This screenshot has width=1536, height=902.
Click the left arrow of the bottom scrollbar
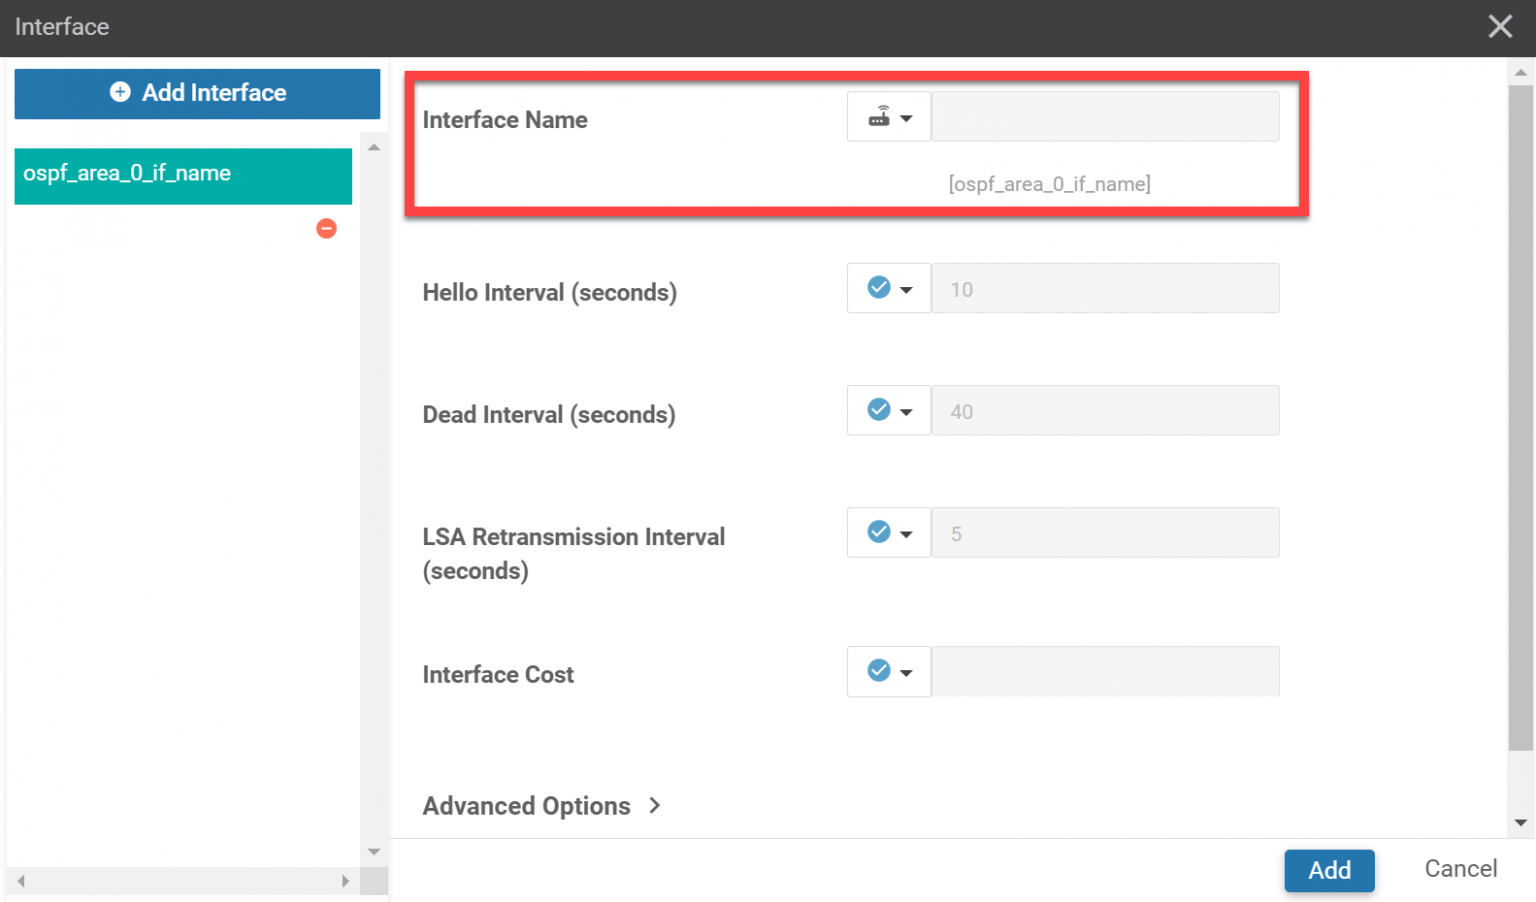22,881
